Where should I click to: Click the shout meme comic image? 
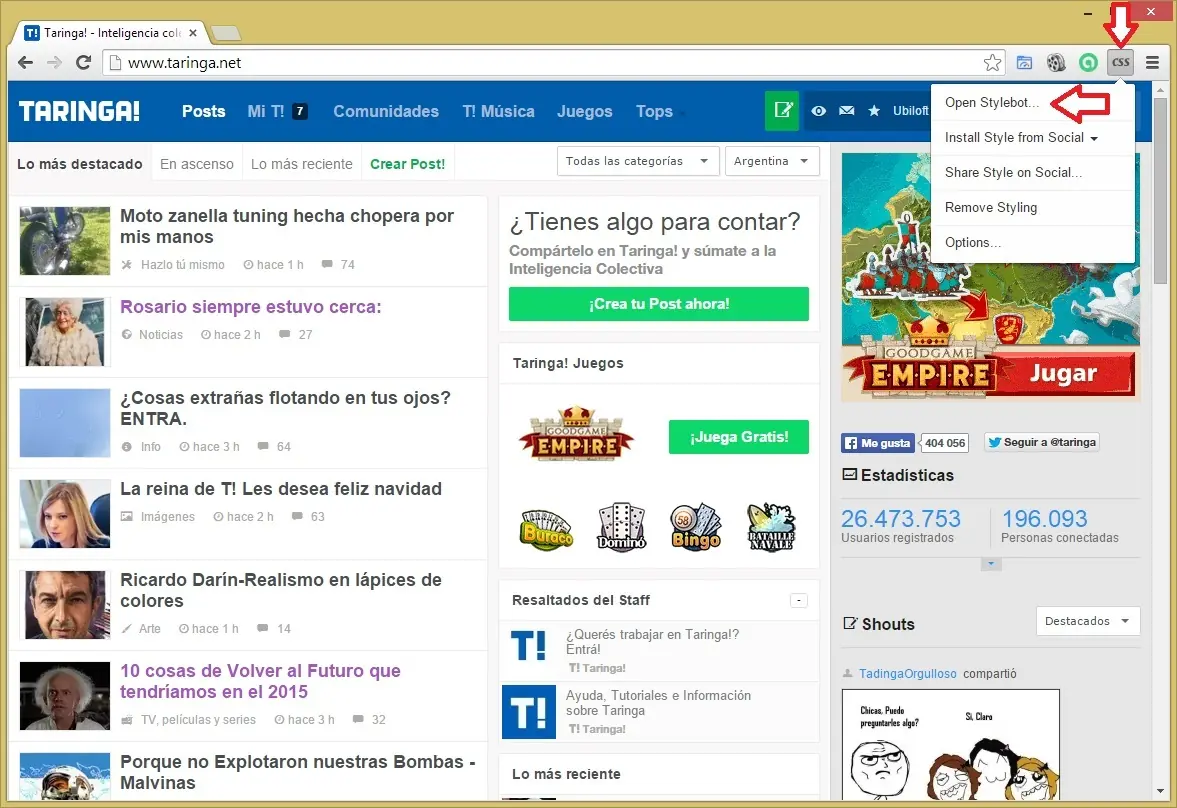point(950,745)
